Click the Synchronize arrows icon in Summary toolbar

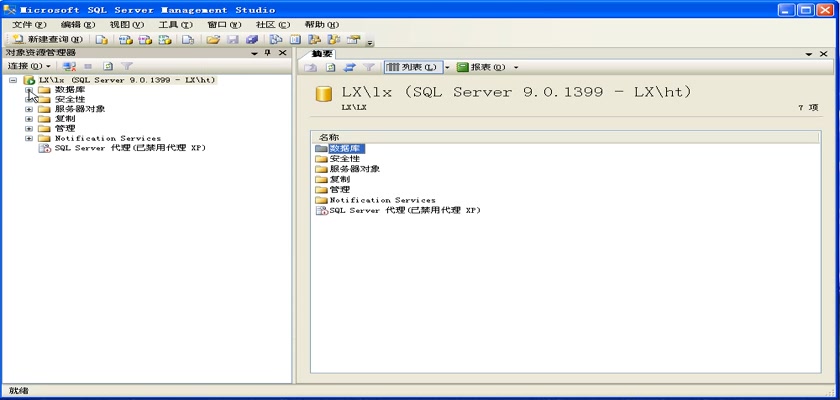349,67
